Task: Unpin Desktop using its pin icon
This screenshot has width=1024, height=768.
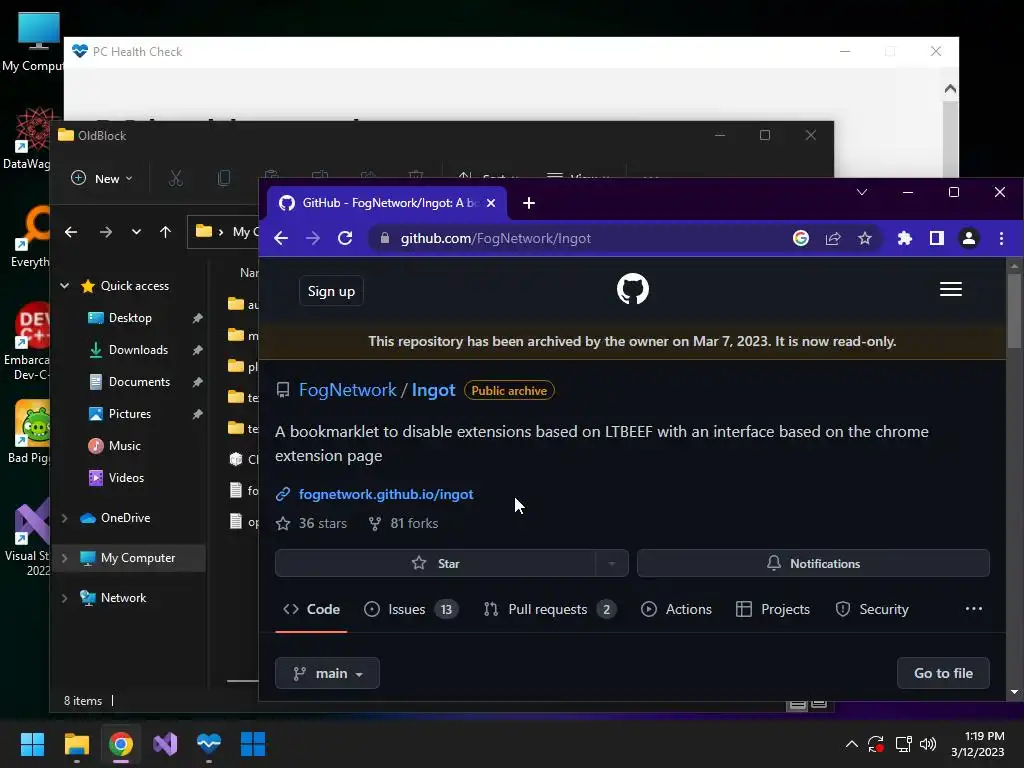Action: coord(197,318)
